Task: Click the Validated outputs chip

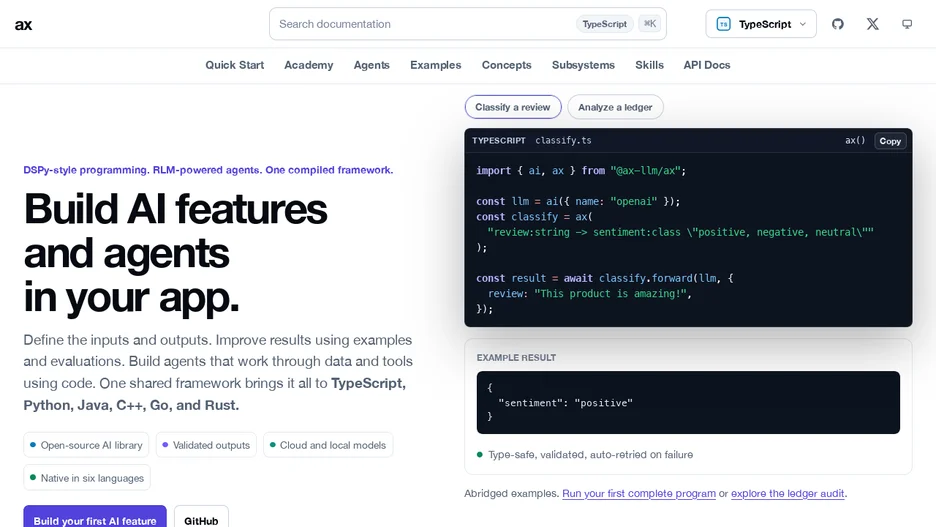Action: click(x=206, y=445)
